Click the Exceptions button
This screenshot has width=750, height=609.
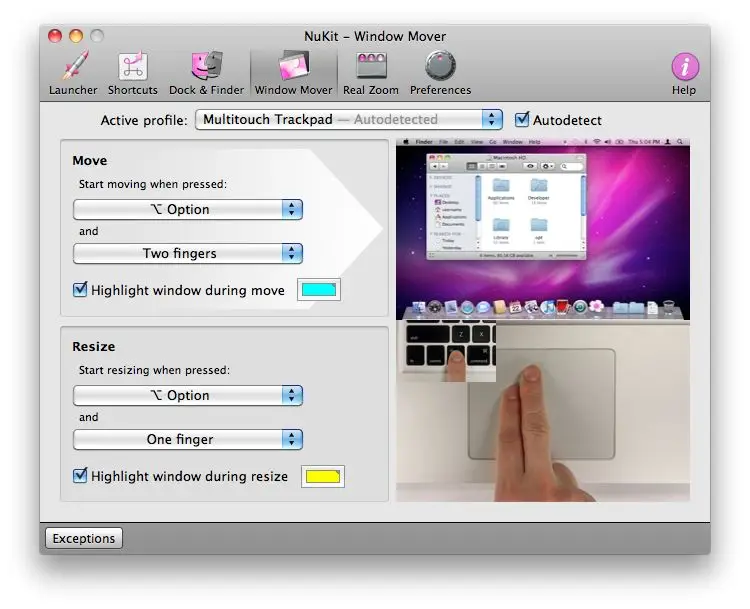click(x=84, y=538)
